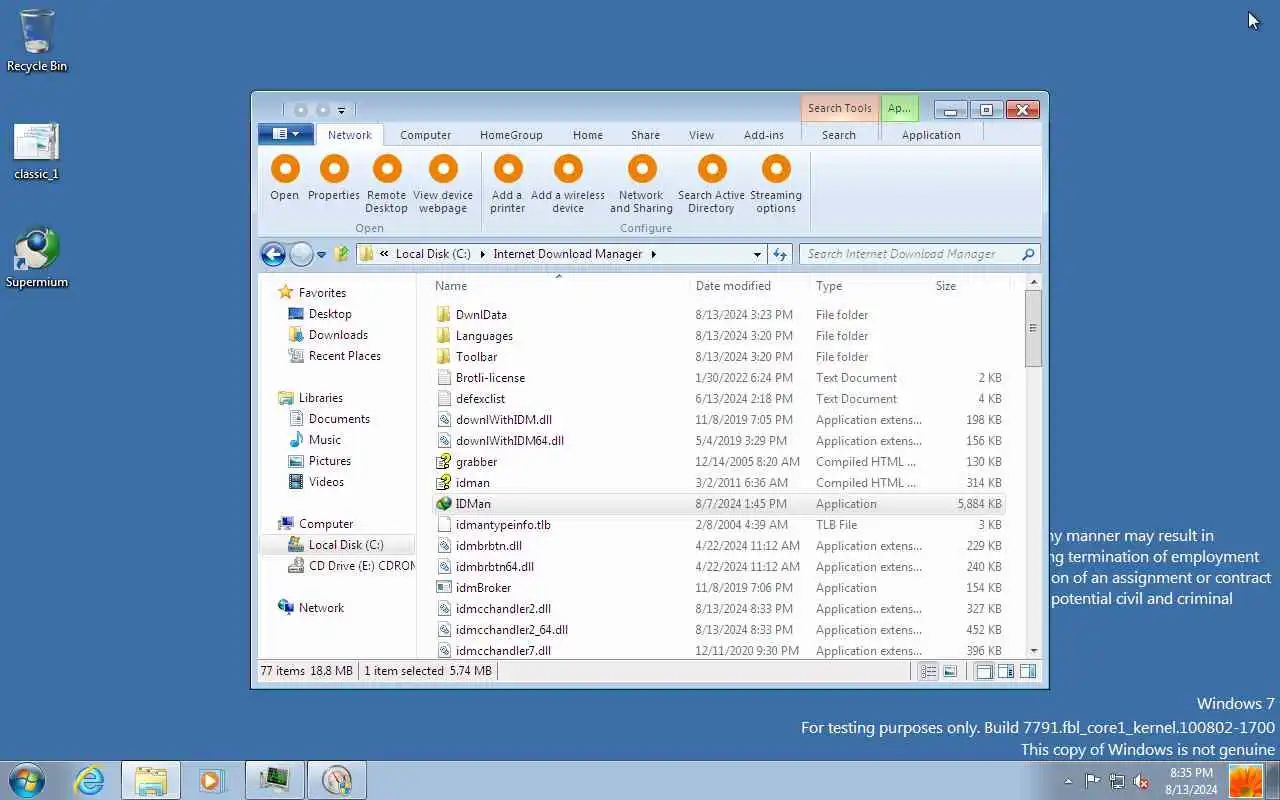The image size is (1280, 800).
Task: Sort files by Date modified column
Action: (750, 286)
